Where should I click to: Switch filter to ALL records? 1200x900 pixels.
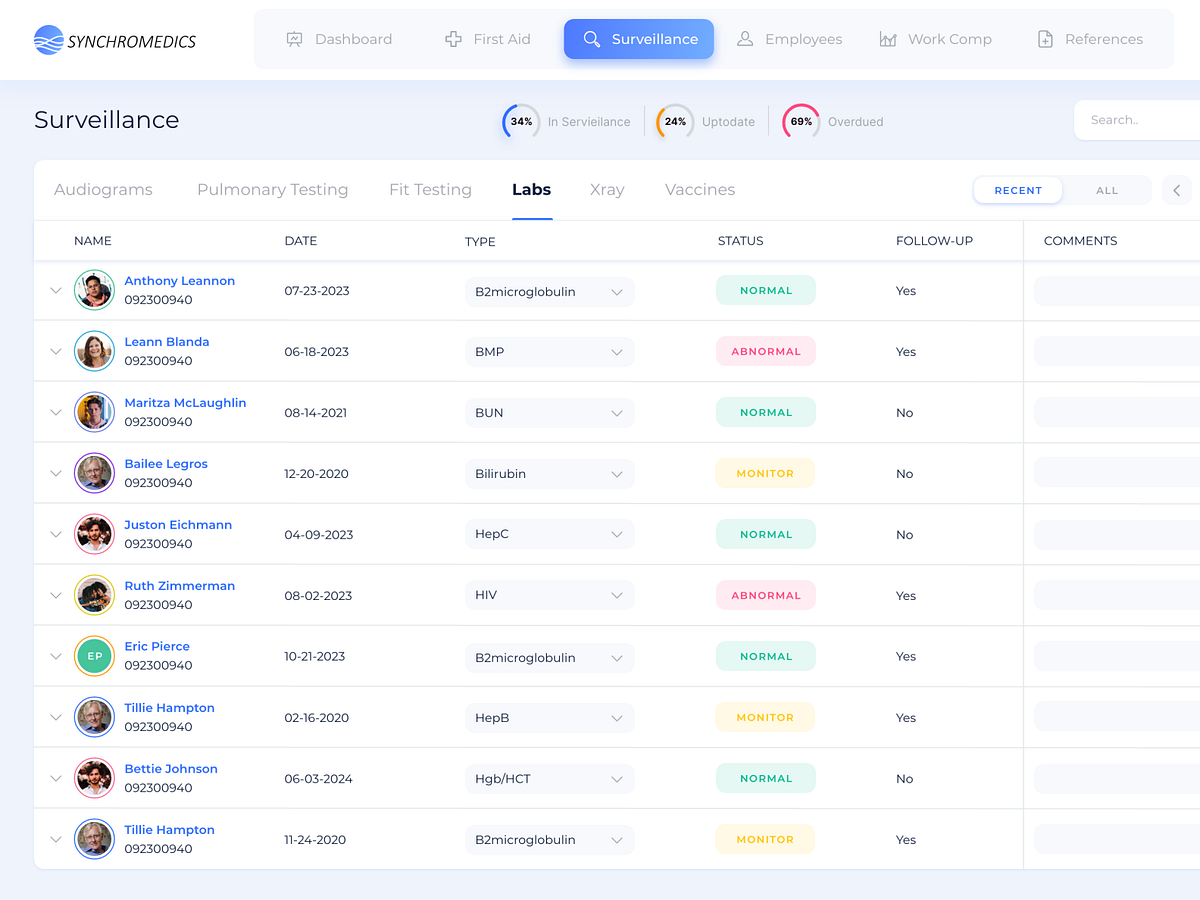click(x=1106, y=190)
